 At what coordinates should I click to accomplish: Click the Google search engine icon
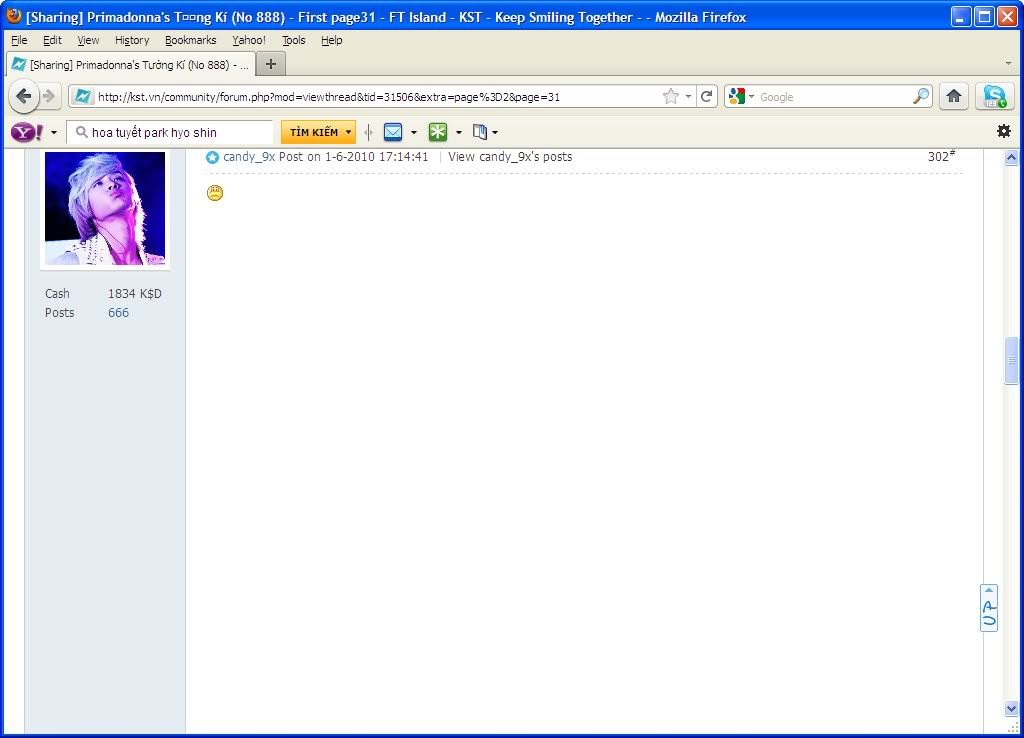[x=737, y=97]
